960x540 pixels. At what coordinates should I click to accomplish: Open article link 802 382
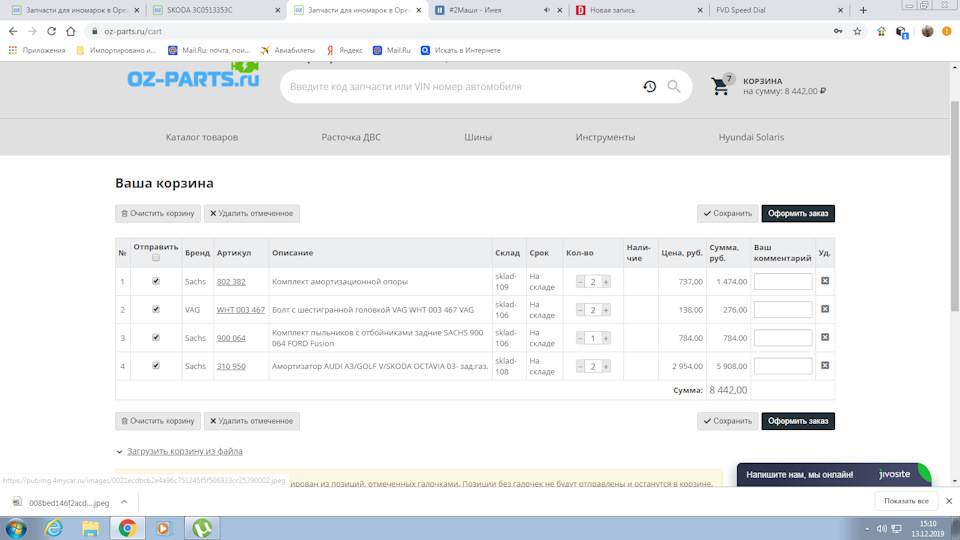pyautogui.click(x=231, y=282)
